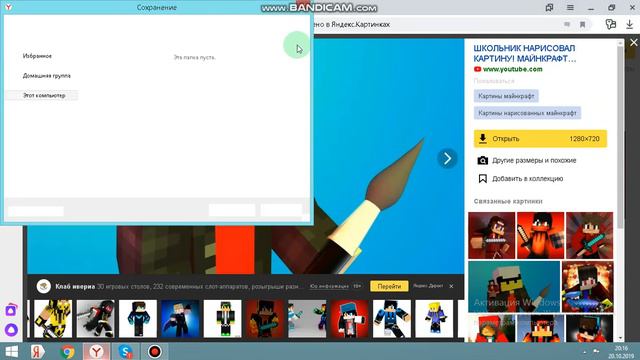Click the translator icon in browser toolbar

click(x=611, y=24)
